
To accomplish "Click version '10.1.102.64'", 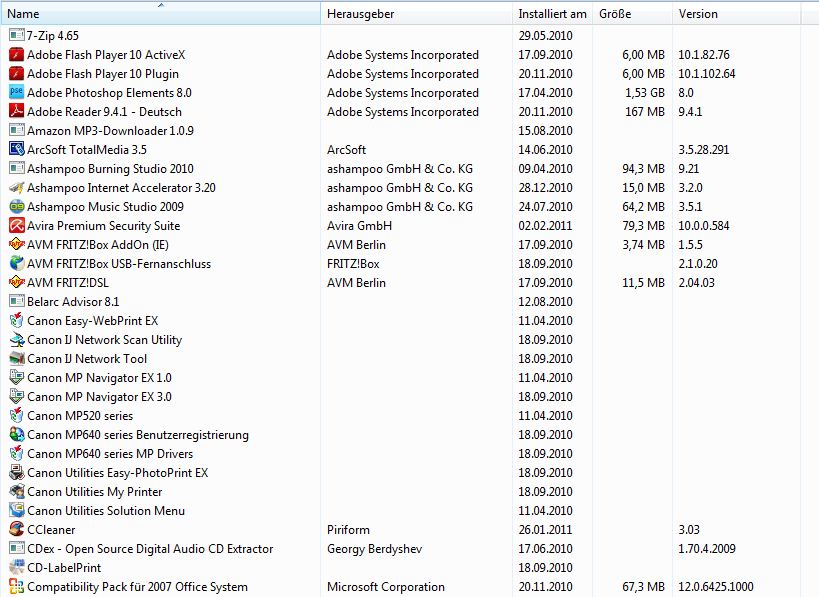I will click(x=707, y=74).
